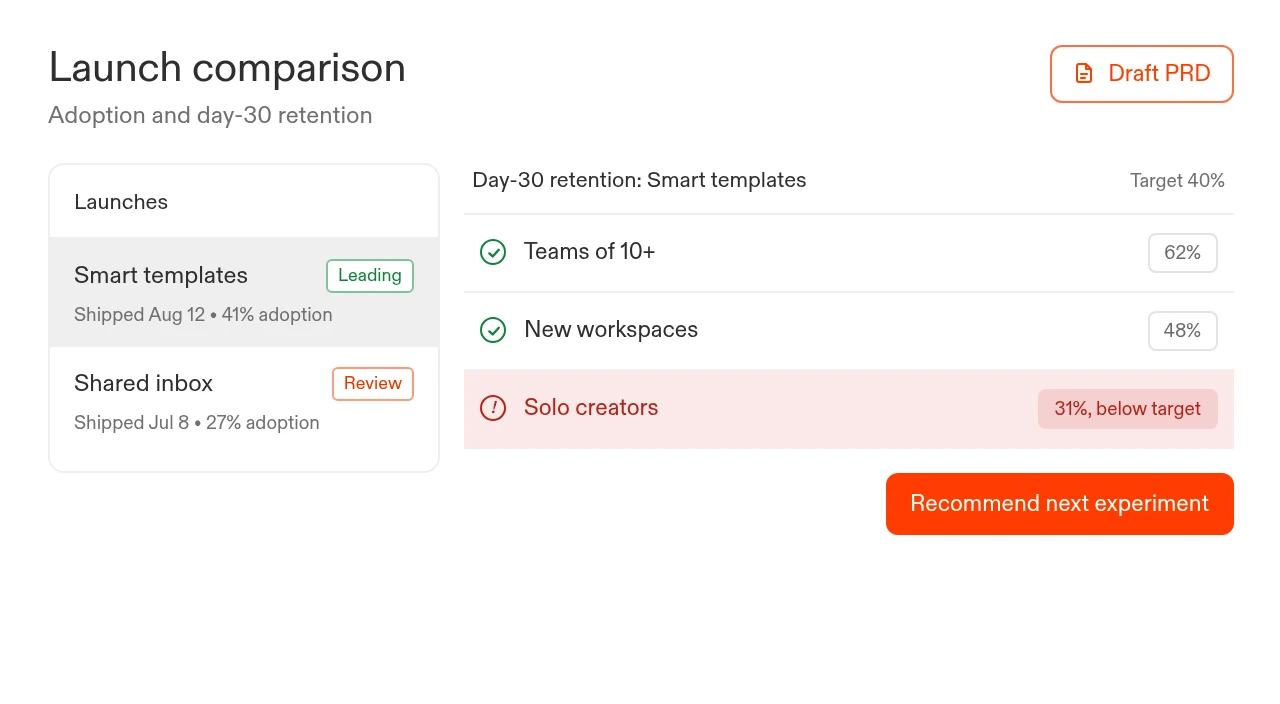Image resolution: width=1280 pixels, height=704 pixels.
Task: Click green check icon beside Teams of 10+
Action: pyautogui.click(x=493, y=252)
